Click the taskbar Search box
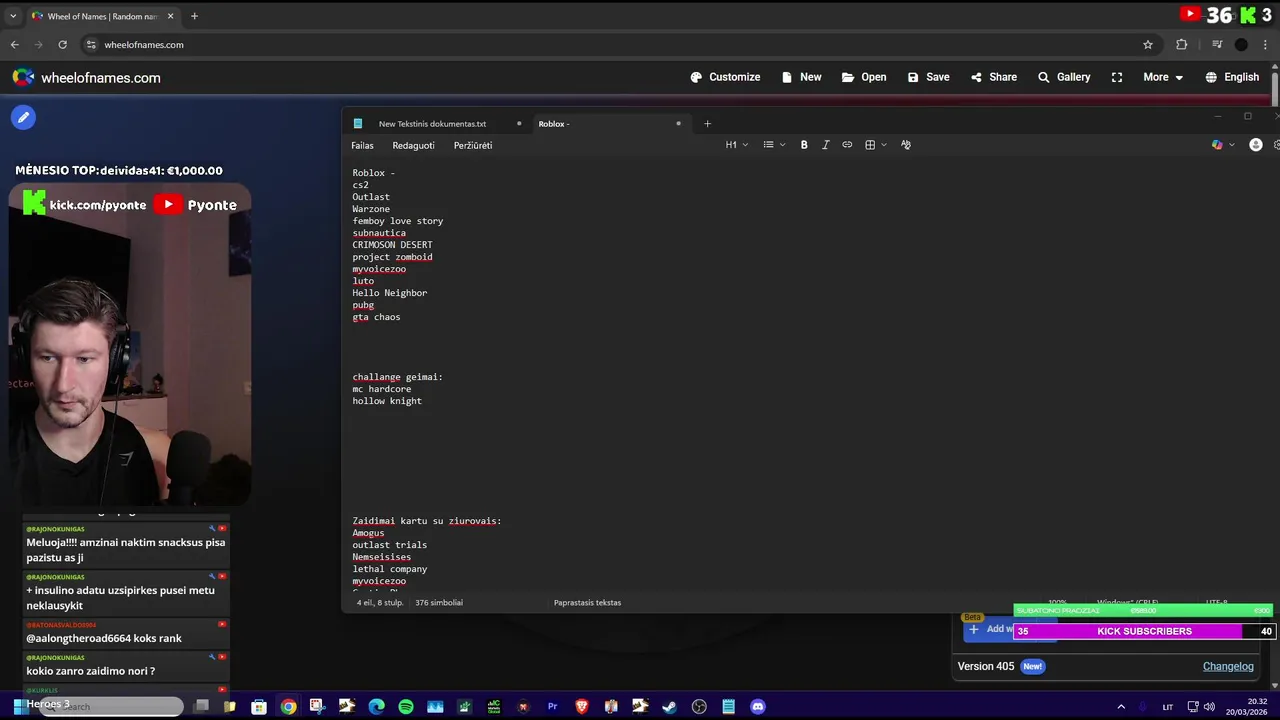This screenshot has width=1280, height=720. 110,706
